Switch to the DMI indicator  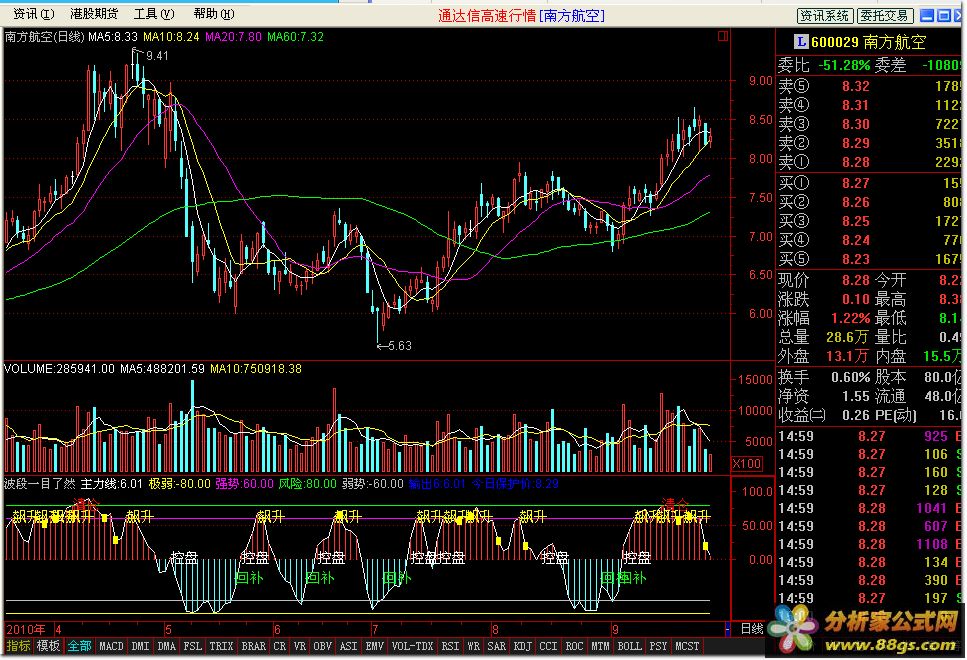(x=141, y=646)
